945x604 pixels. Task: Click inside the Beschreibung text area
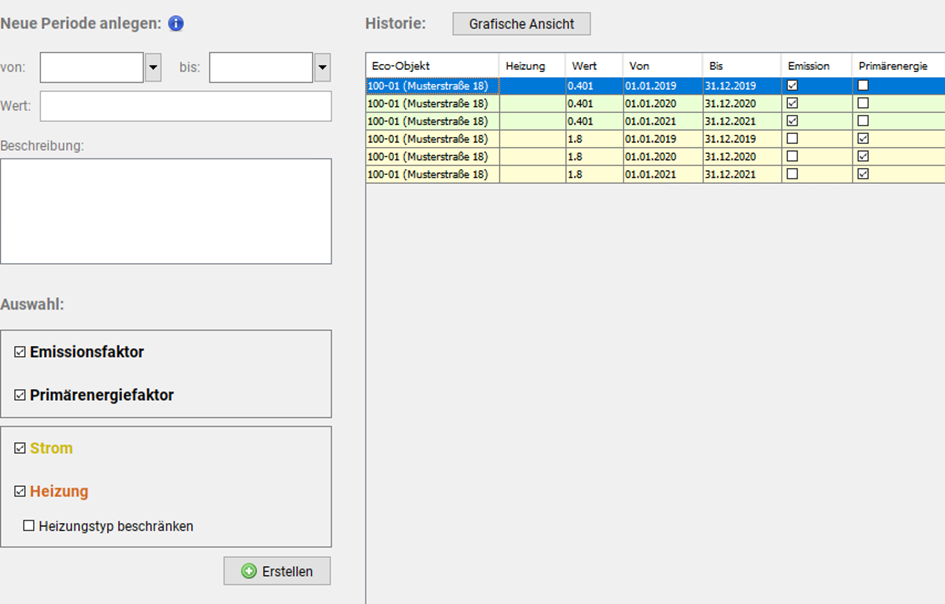[x=166, y=211]
